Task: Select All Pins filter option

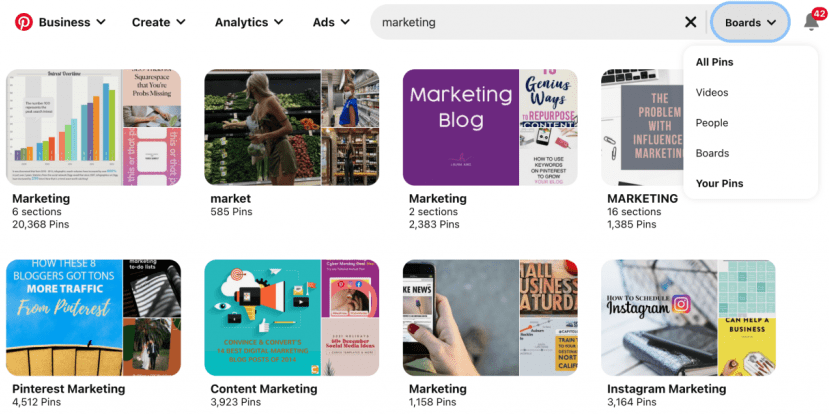Action: (x=714, y=62)
